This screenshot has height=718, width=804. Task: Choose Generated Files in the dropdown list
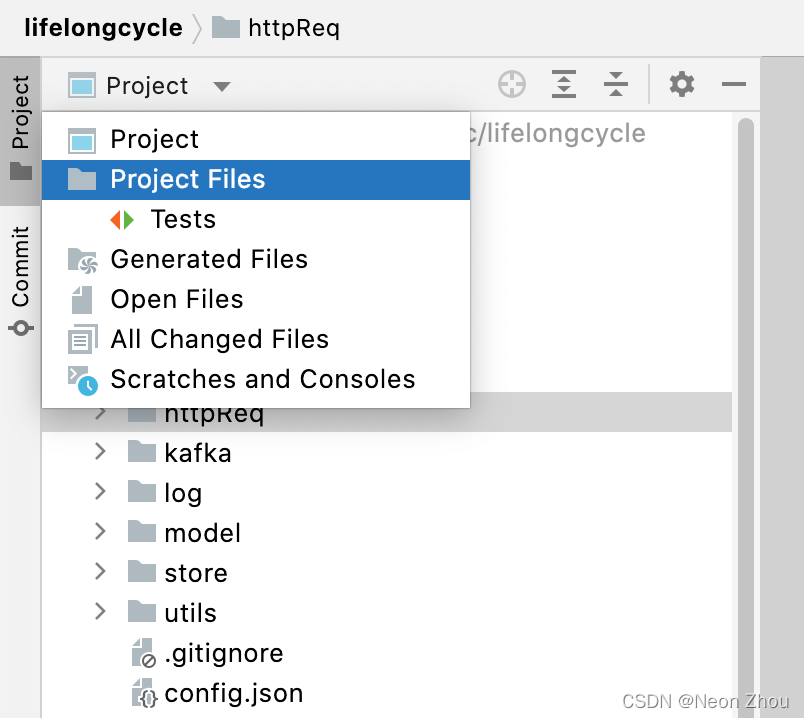(209, 260)
